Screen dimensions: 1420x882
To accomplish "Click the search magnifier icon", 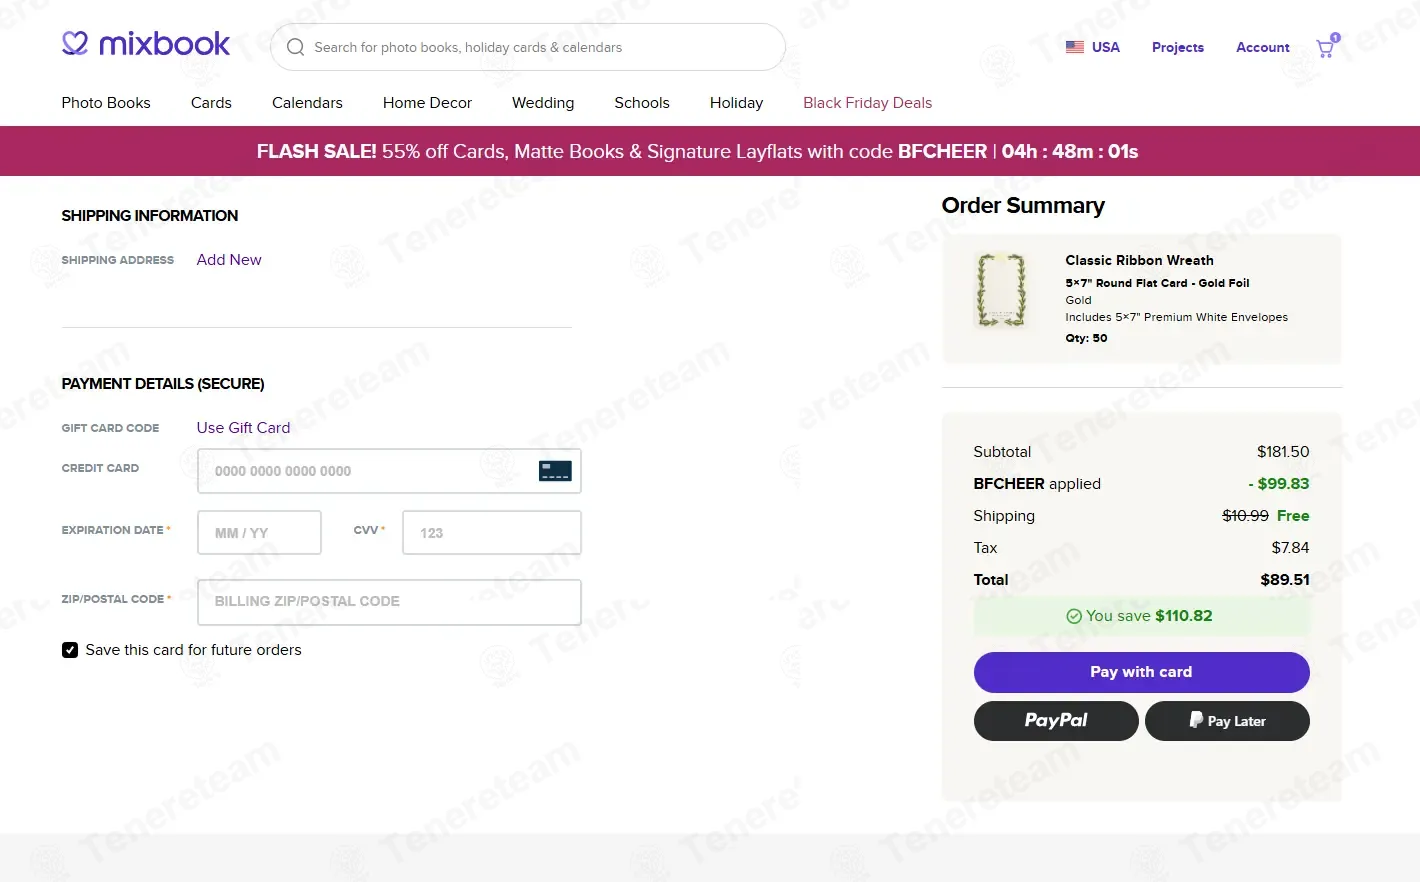I will [295, 47].
